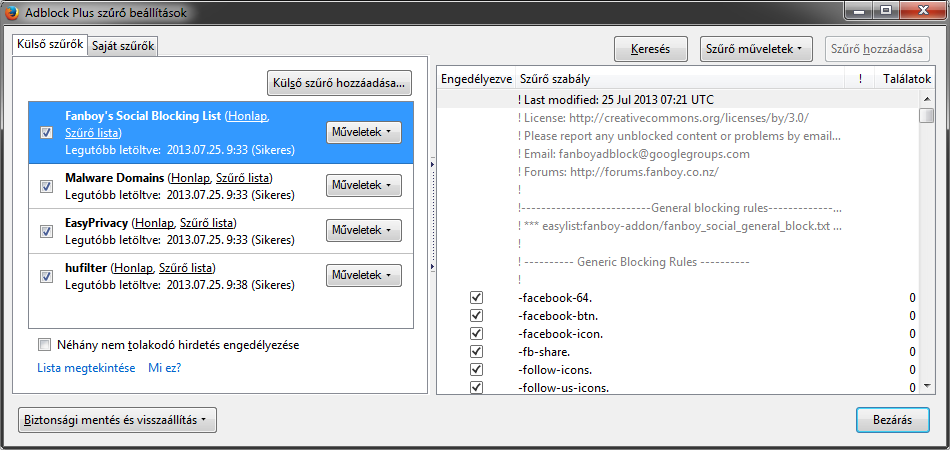
Task: Select the Malware Domains subscription name
Action: click(115, 178)
